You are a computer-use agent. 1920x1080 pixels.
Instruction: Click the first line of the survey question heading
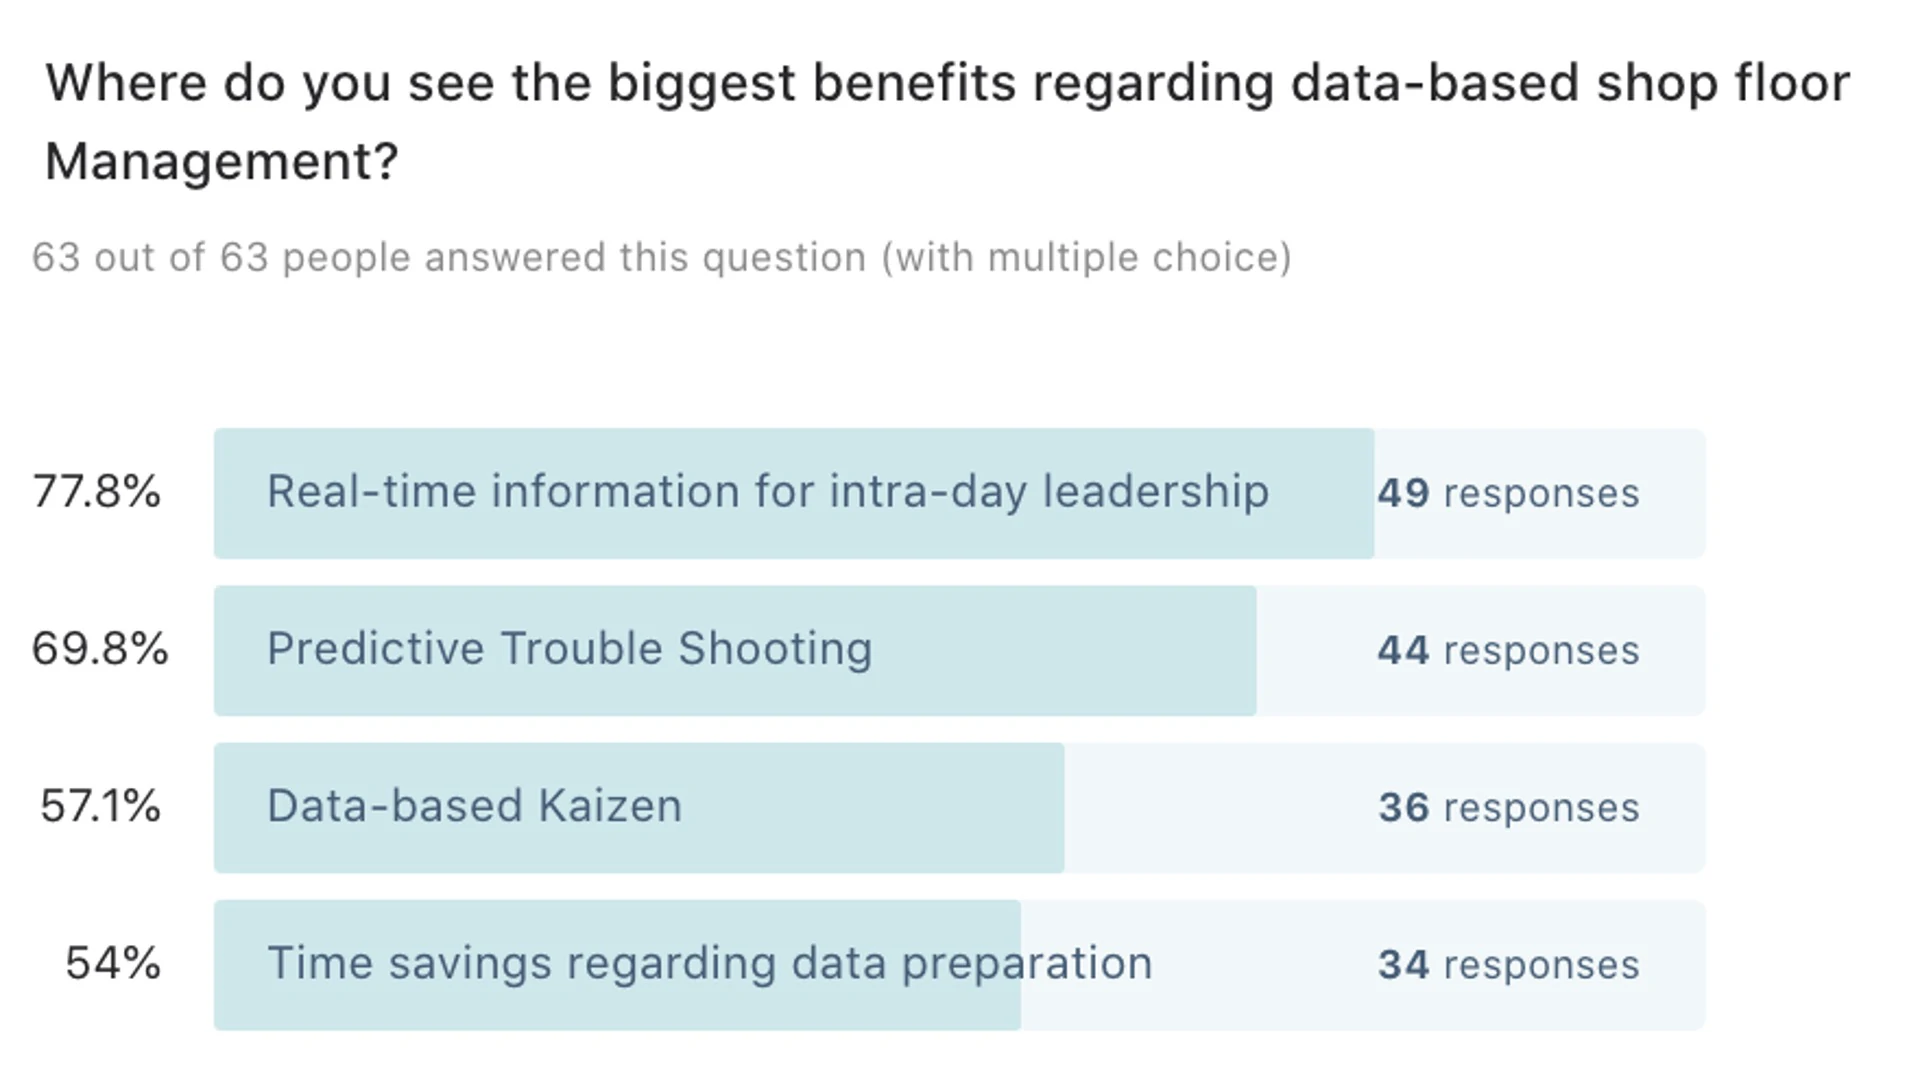(x=948, y=83)
